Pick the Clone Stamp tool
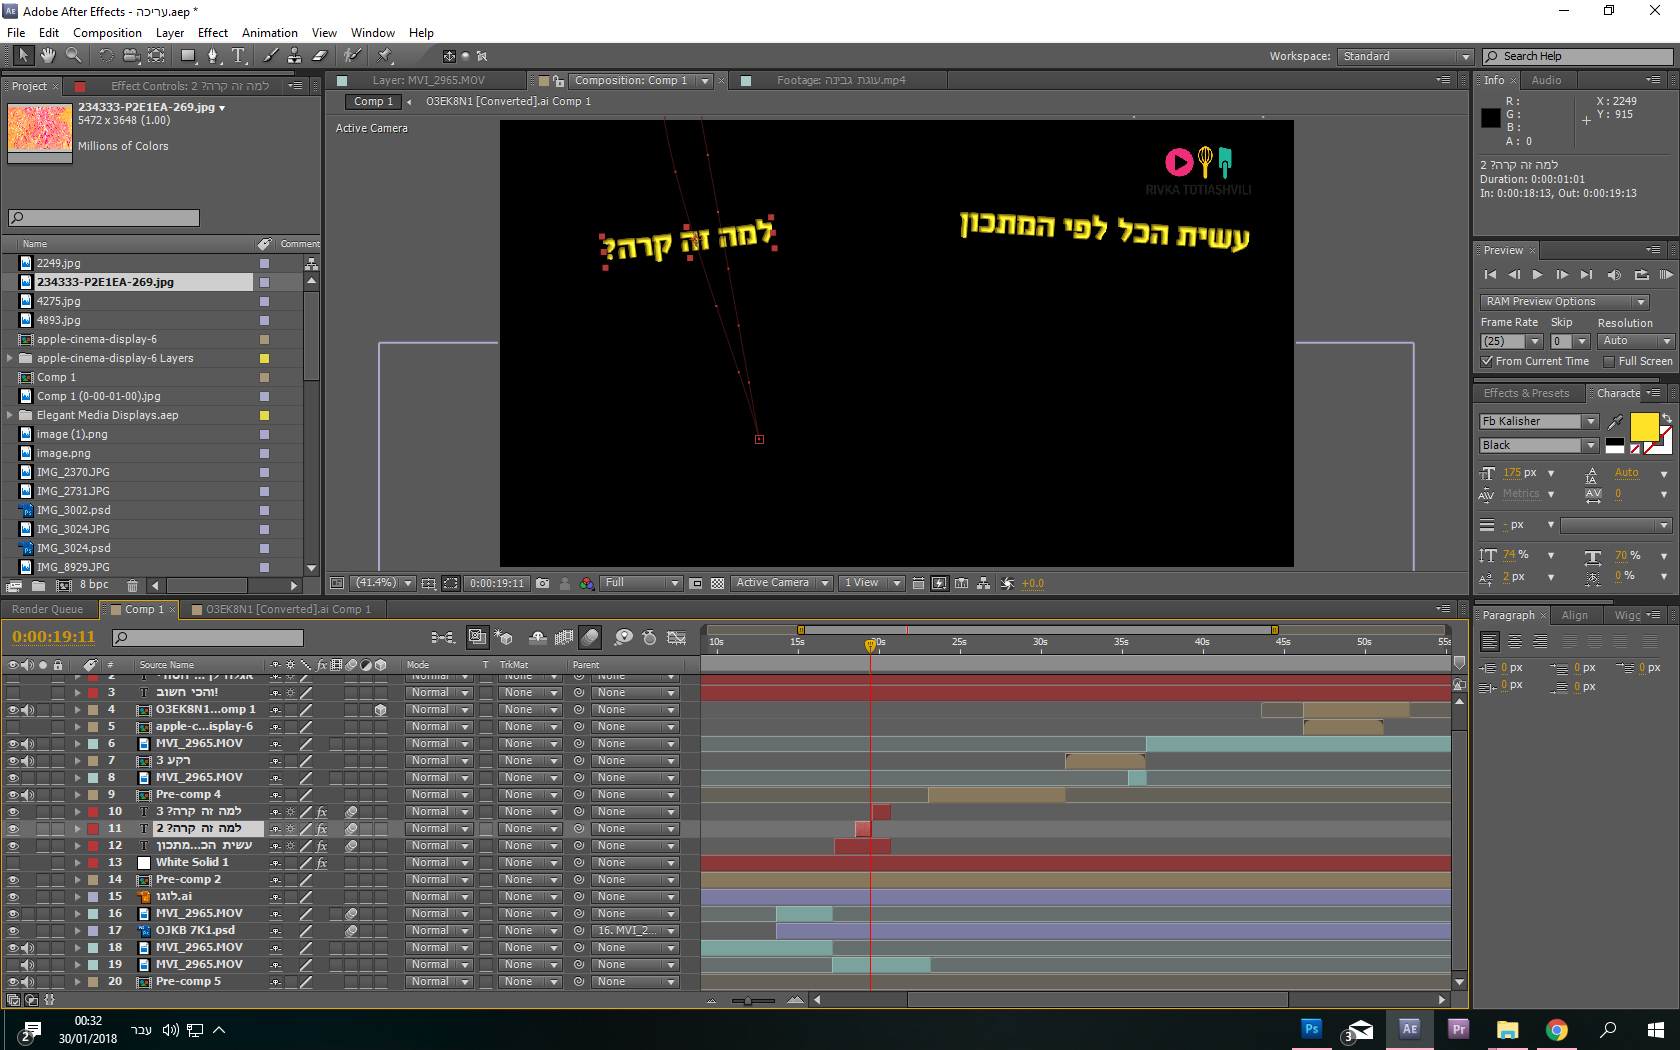This screenshot has width=1680, height=1050. tap(294, 56)
